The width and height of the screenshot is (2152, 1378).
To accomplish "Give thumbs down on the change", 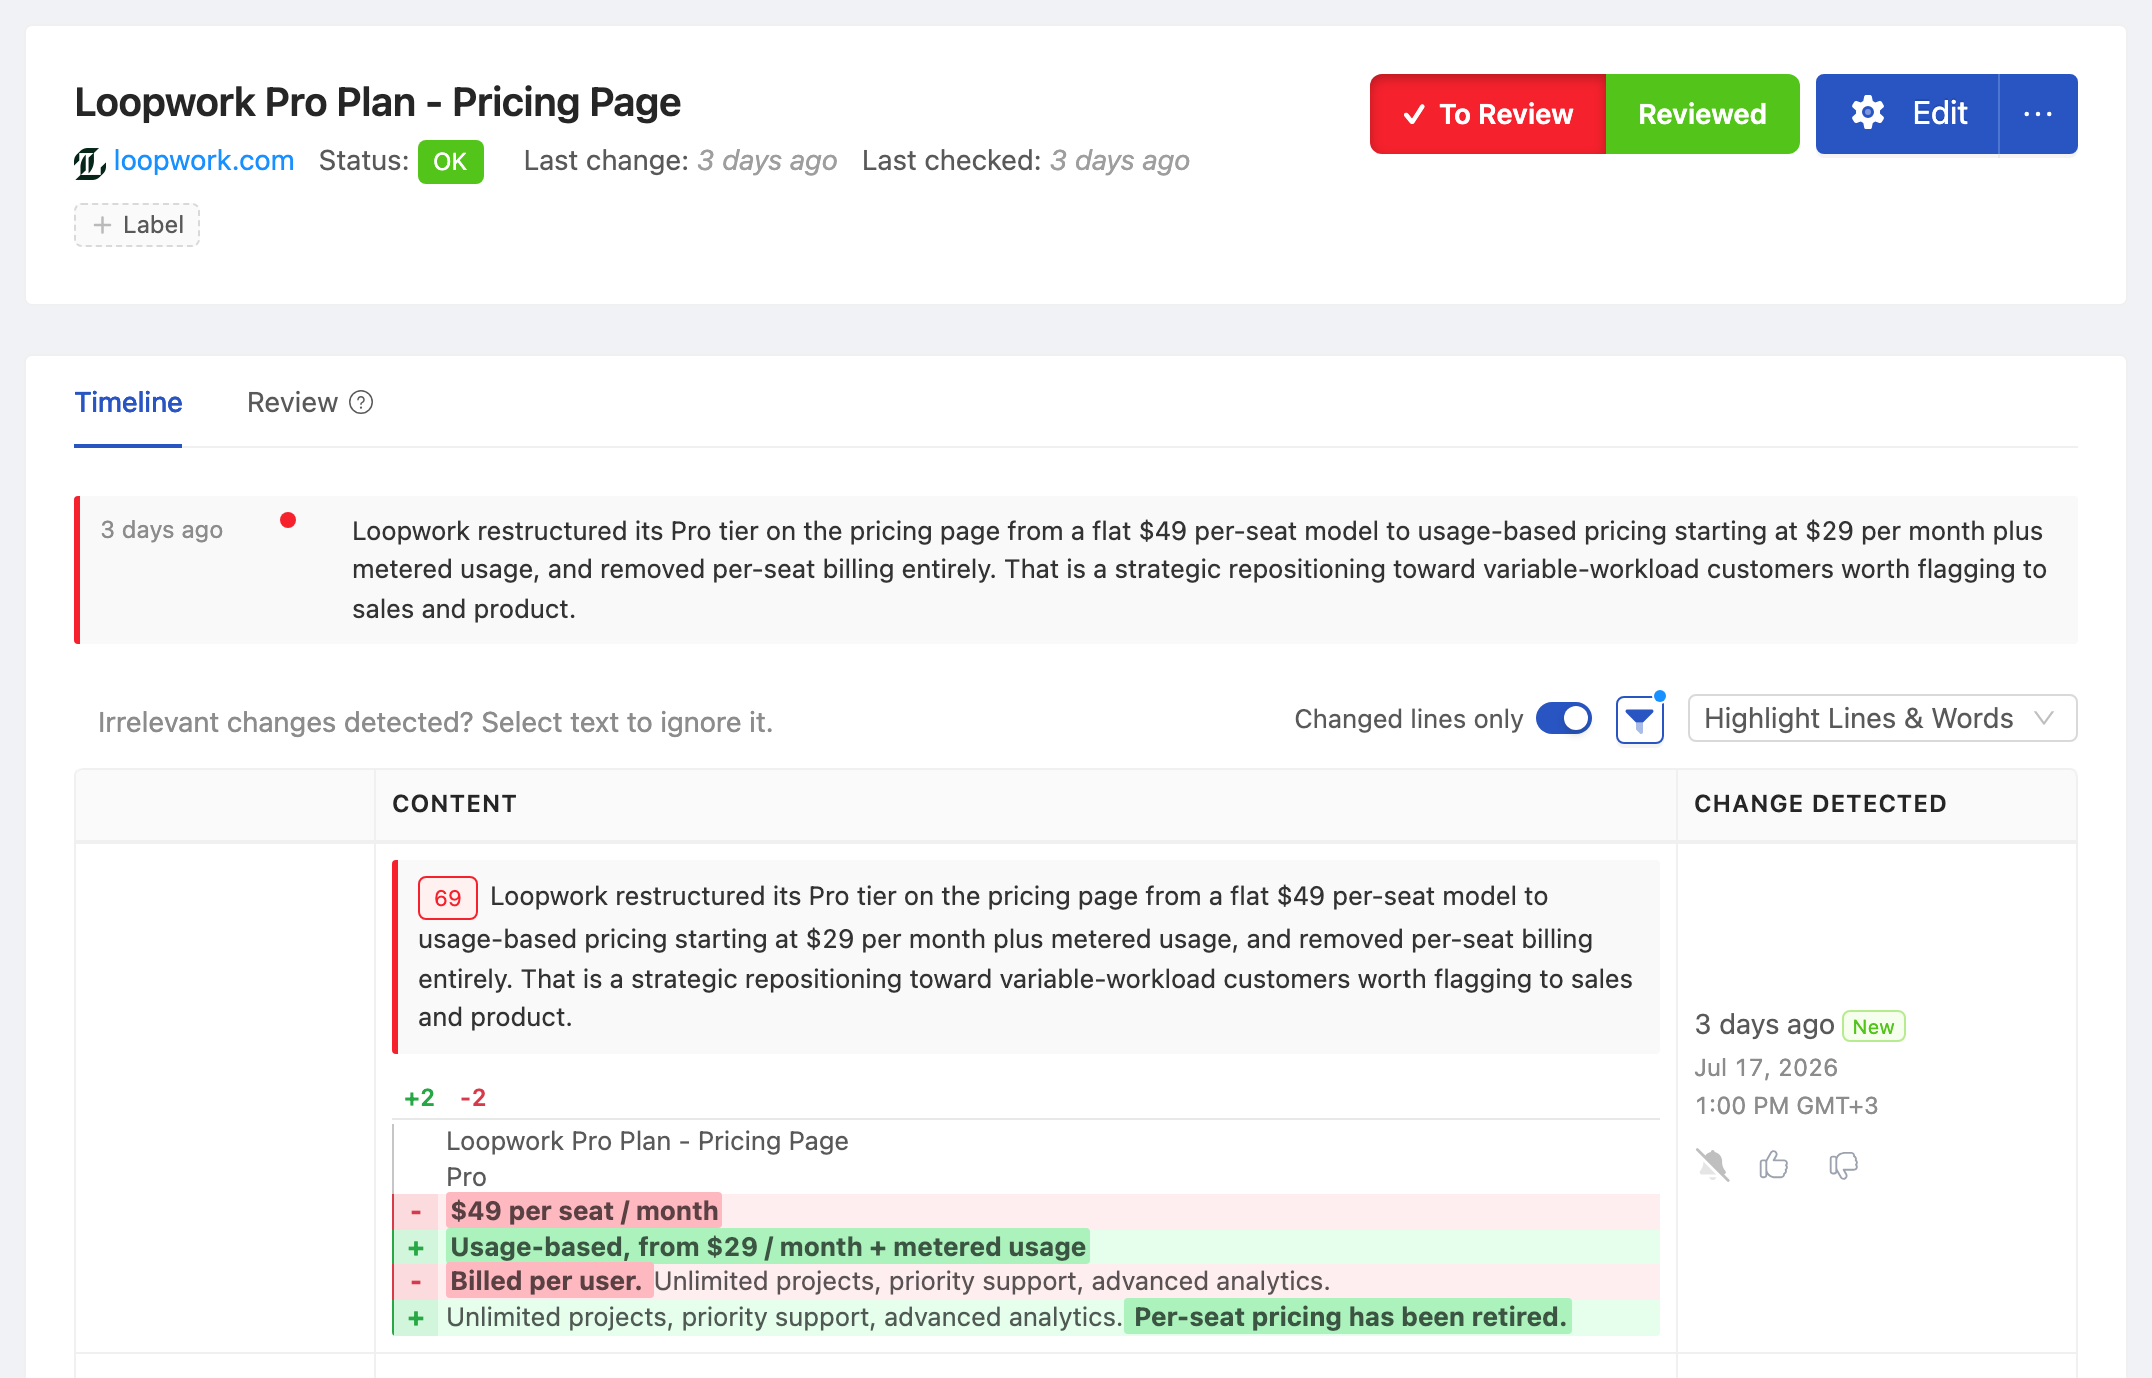I will (1843, 1165).
